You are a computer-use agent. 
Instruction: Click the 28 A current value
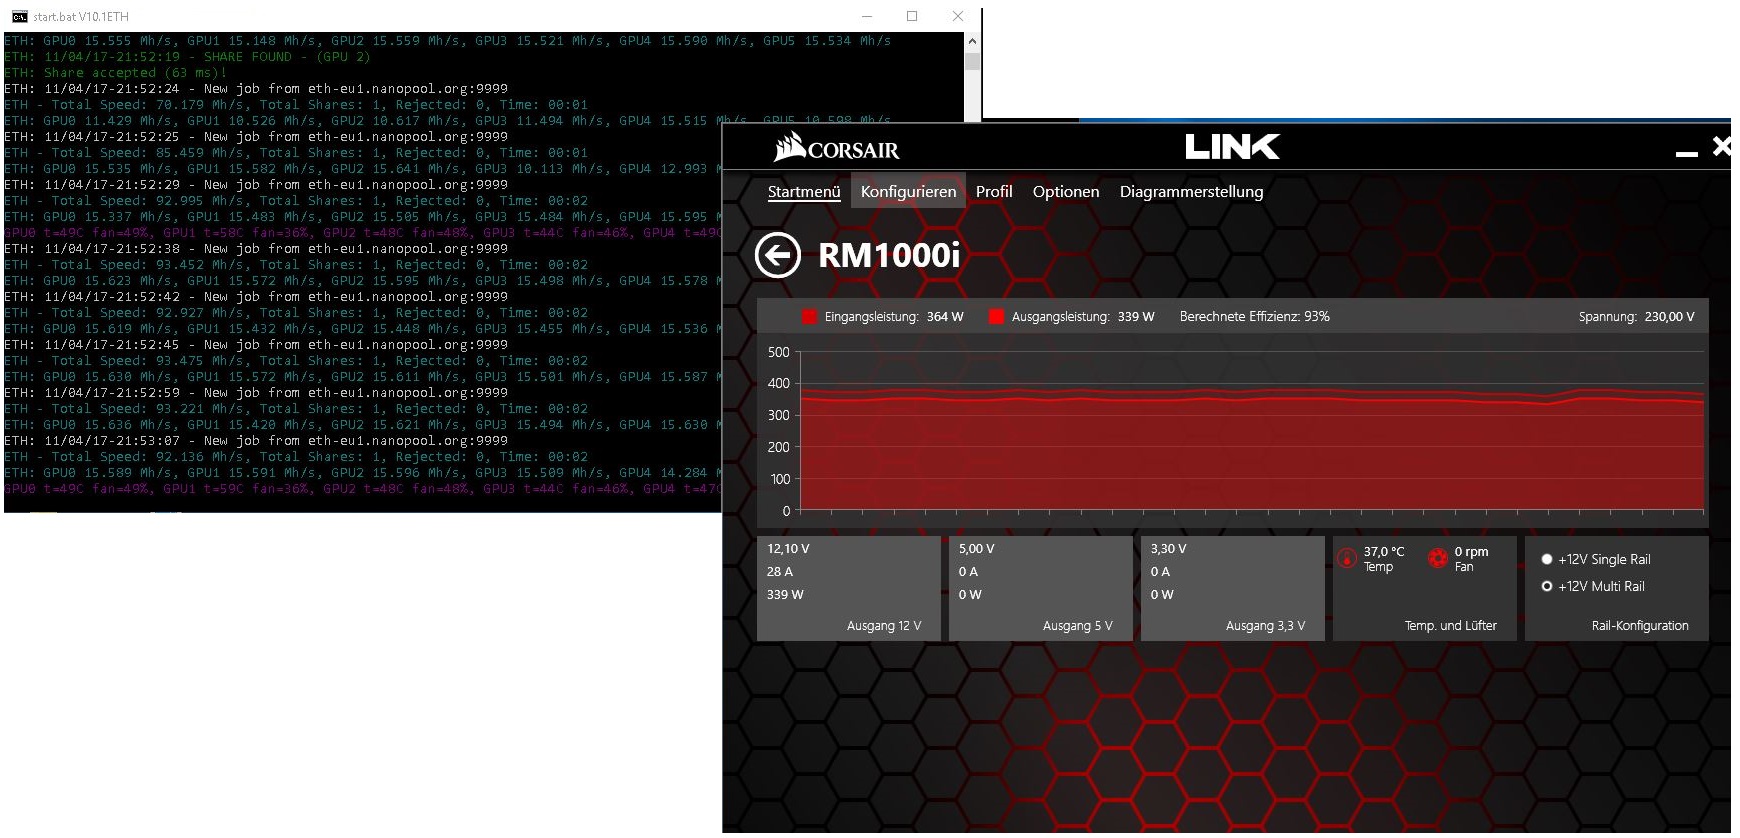779,572
